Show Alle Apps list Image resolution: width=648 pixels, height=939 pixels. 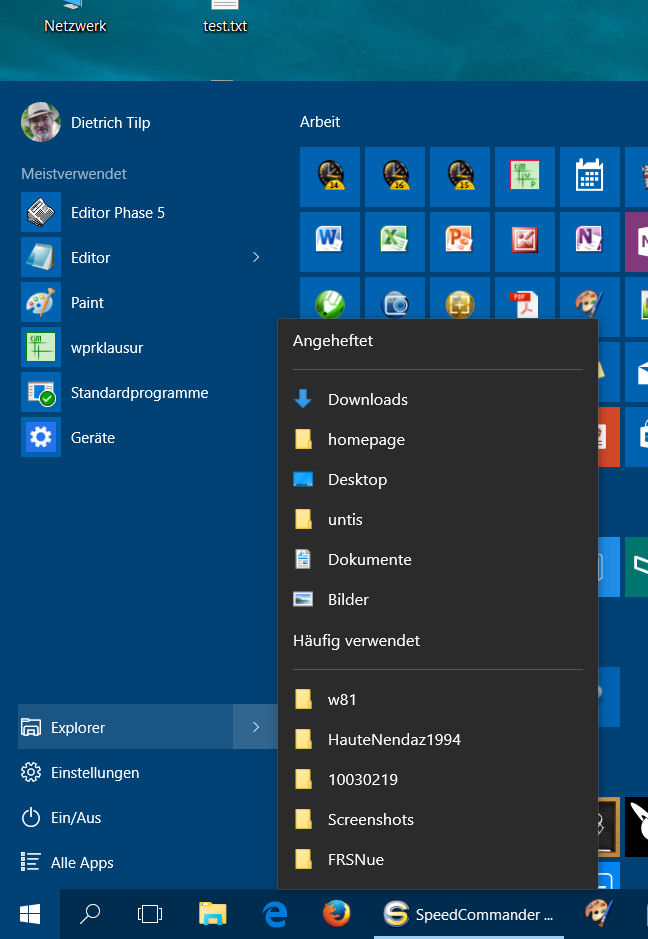(82, 863)
